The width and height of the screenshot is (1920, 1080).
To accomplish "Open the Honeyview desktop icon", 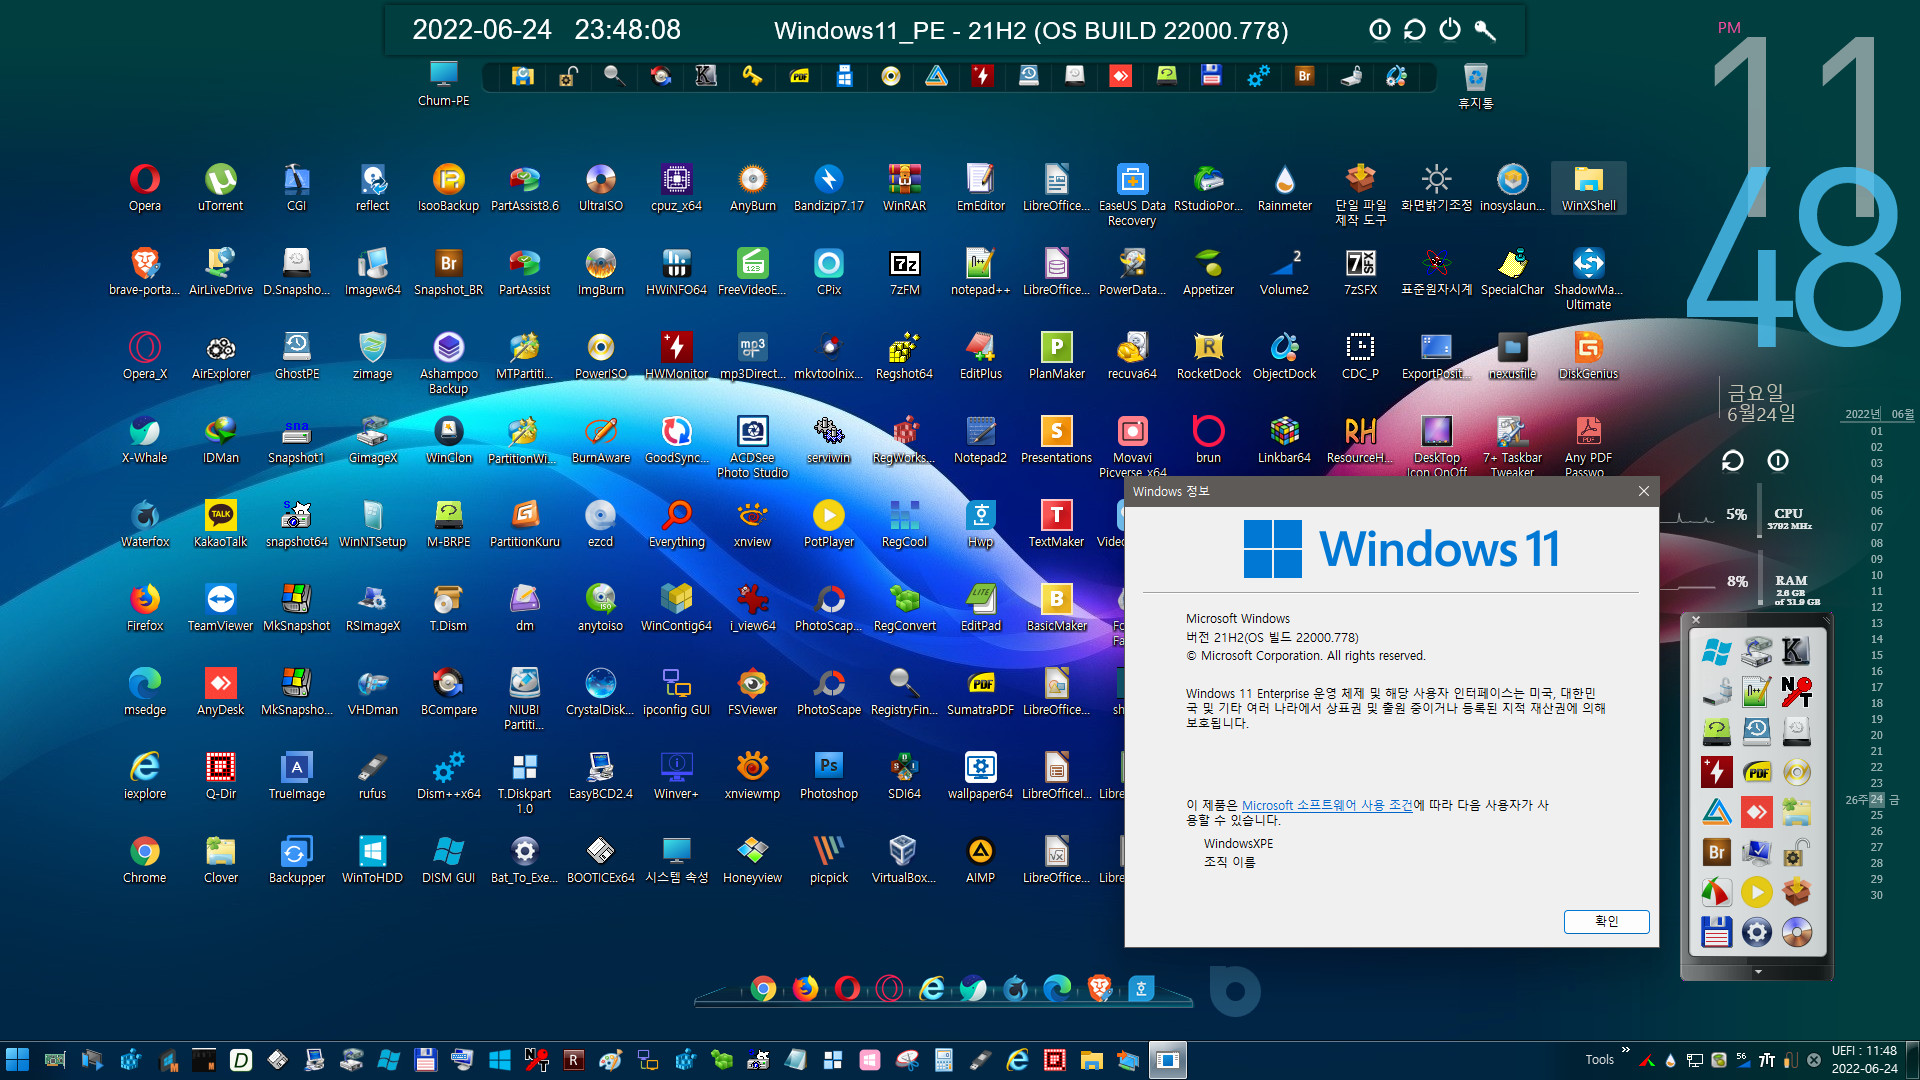I will (x=753, y=860).
